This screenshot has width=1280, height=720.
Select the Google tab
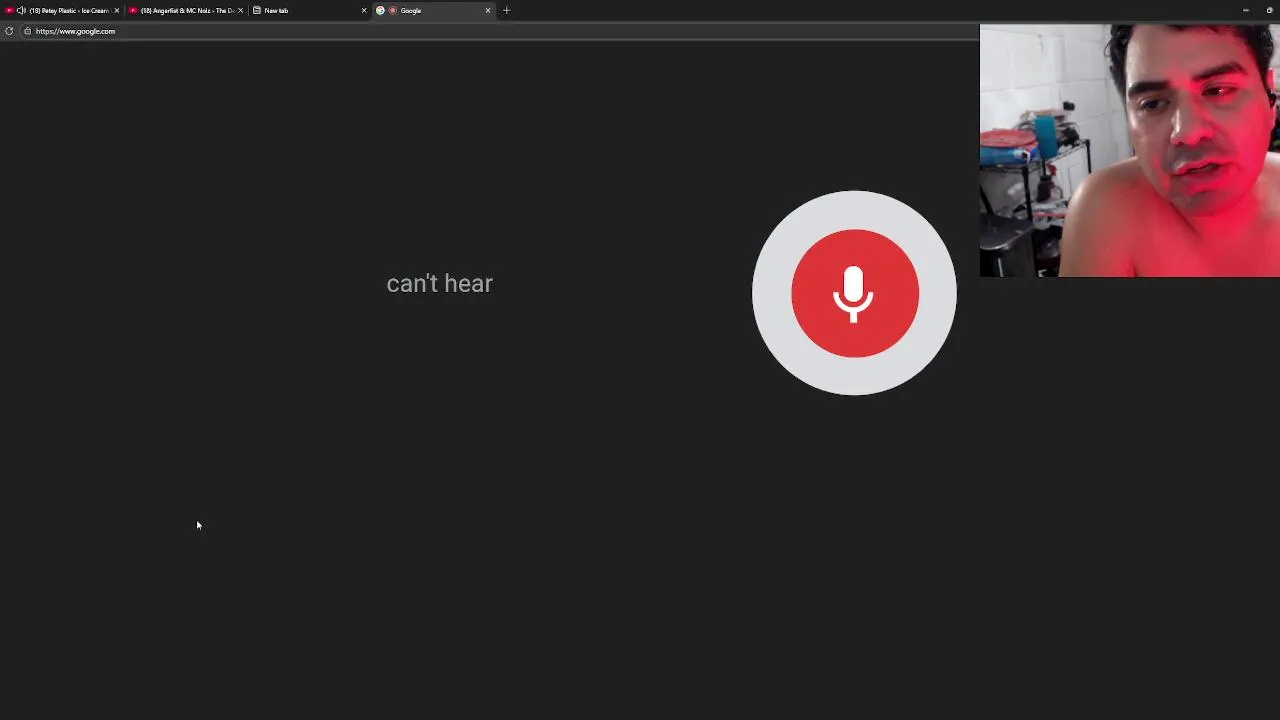[434, 10]
